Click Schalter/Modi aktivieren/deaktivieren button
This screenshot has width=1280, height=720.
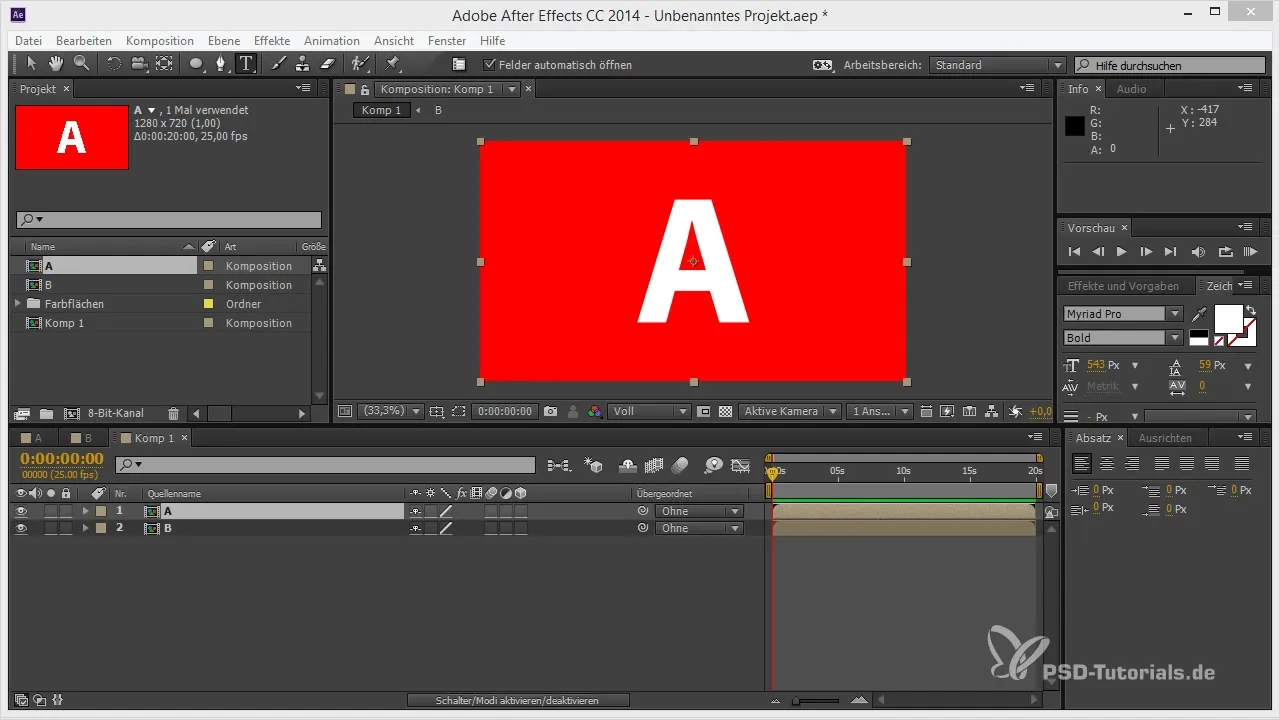click(518, 701)
